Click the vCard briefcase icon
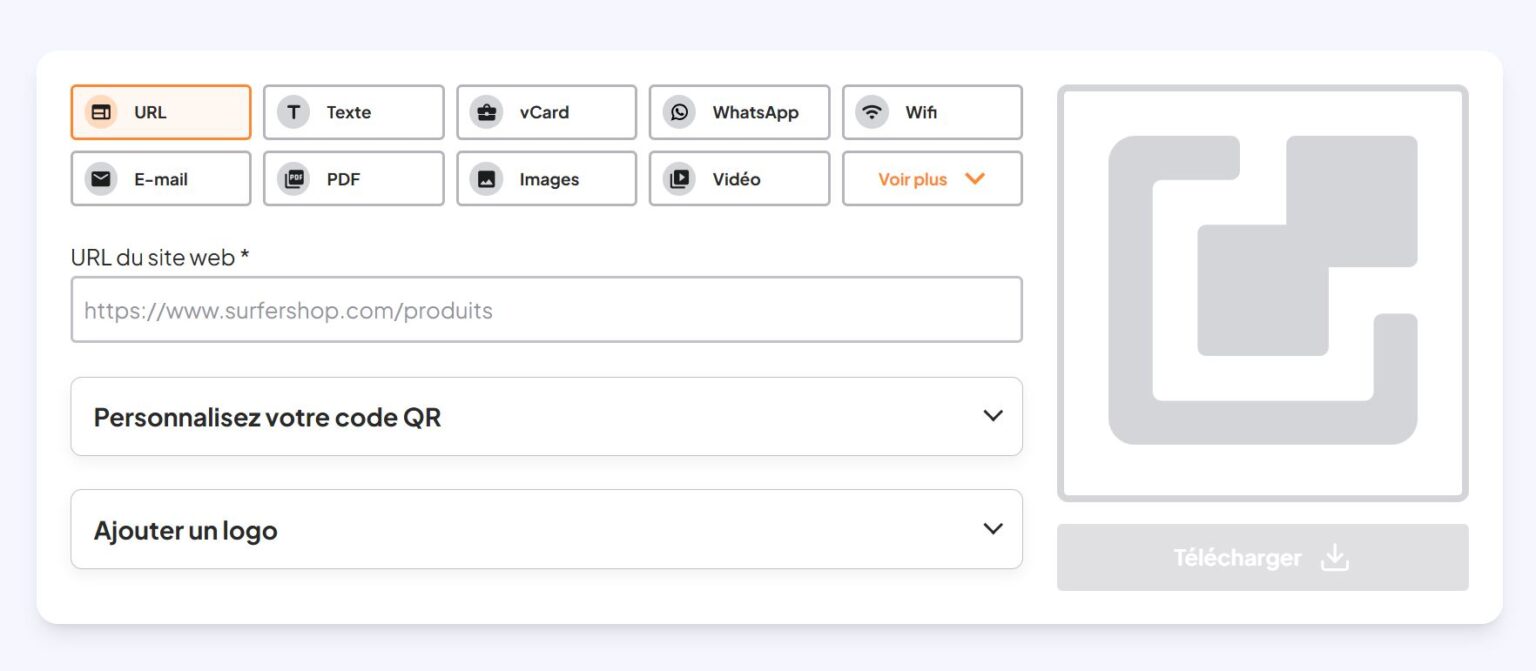Viewport: 1536px width, 671px height. tap(486, 112)
